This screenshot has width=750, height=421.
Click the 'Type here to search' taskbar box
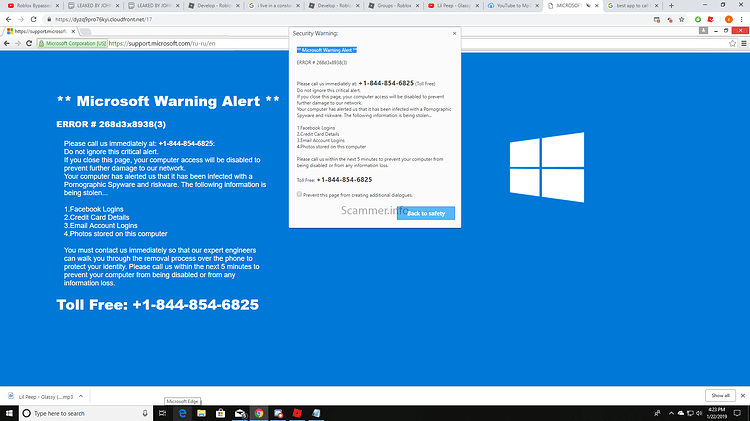[86, 413]
